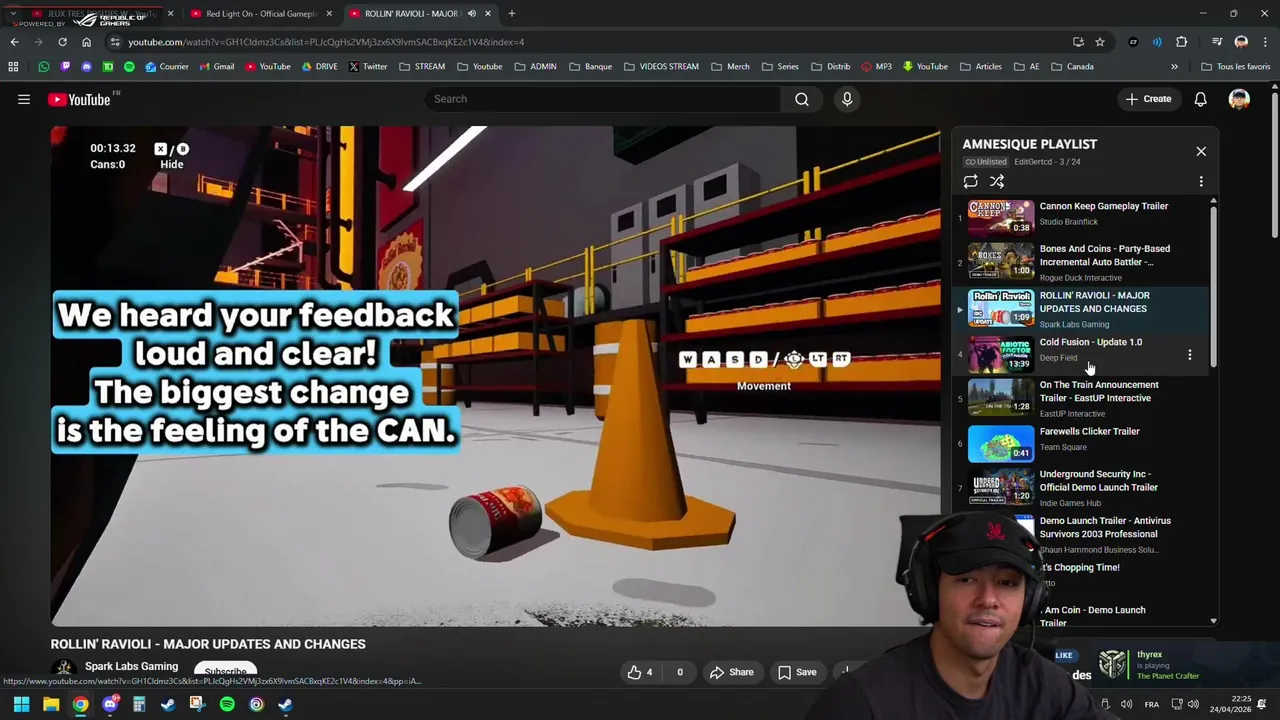Dislike the Rollin' Ravioli video

(x=680, y=672)
